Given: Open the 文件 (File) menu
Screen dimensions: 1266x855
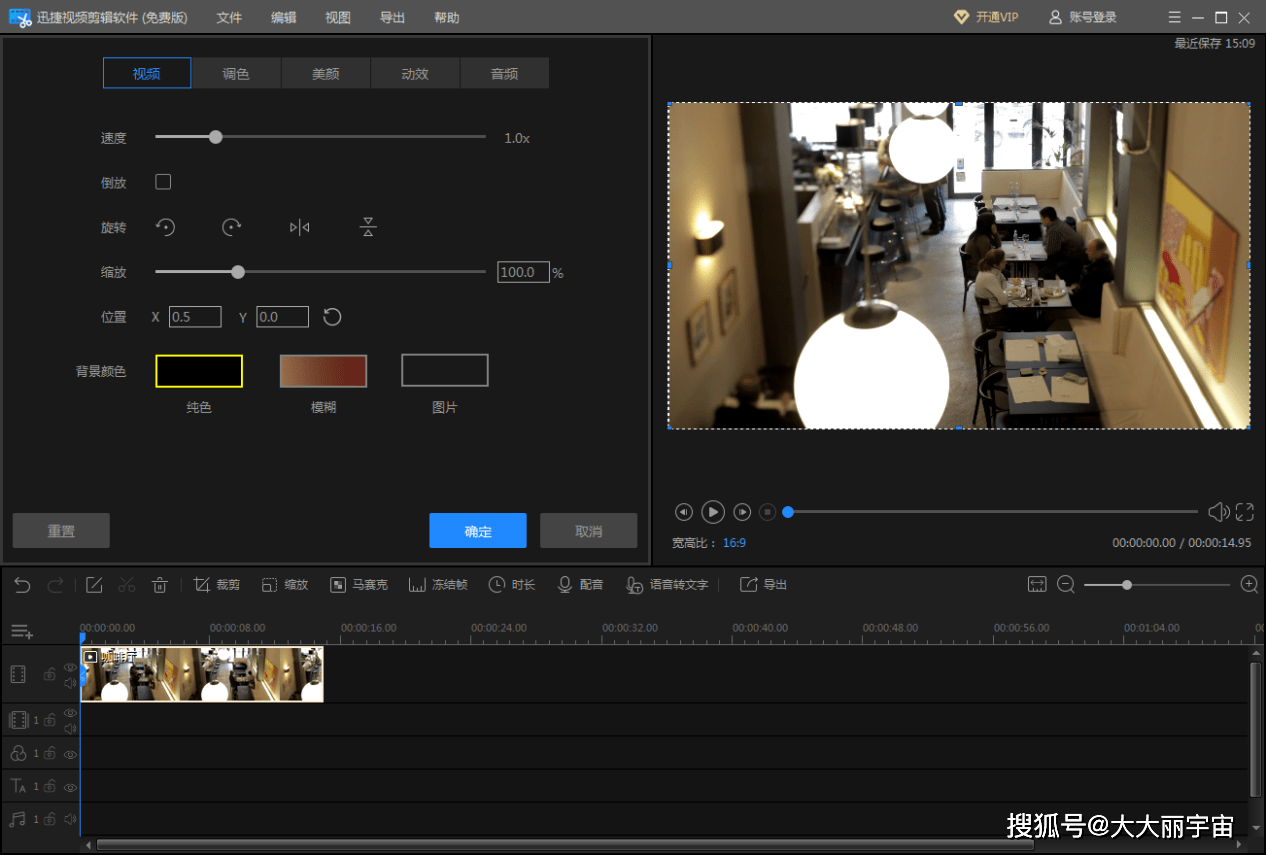Looking at the screenshot, I should [229, 17].
